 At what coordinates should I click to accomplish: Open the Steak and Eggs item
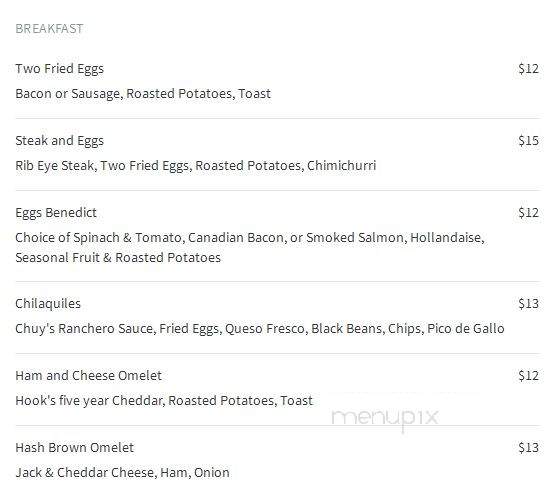coord(60,141)
